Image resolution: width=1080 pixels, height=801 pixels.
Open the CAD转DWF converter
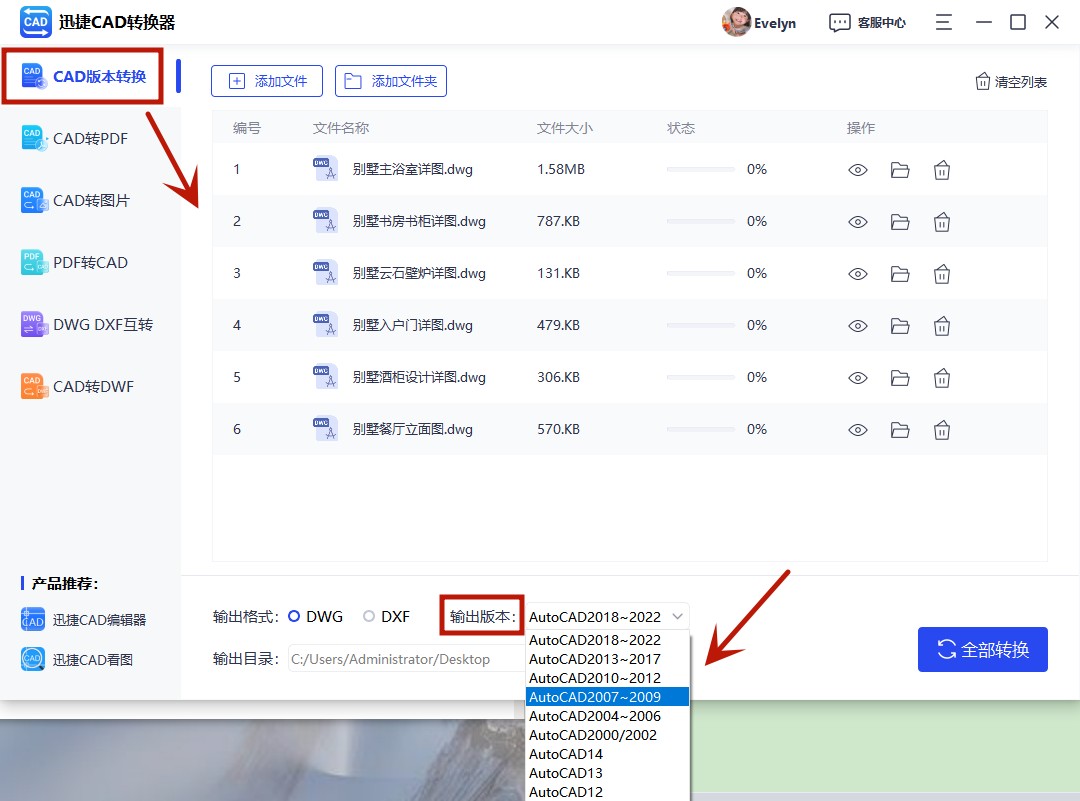tap(88, 386)
